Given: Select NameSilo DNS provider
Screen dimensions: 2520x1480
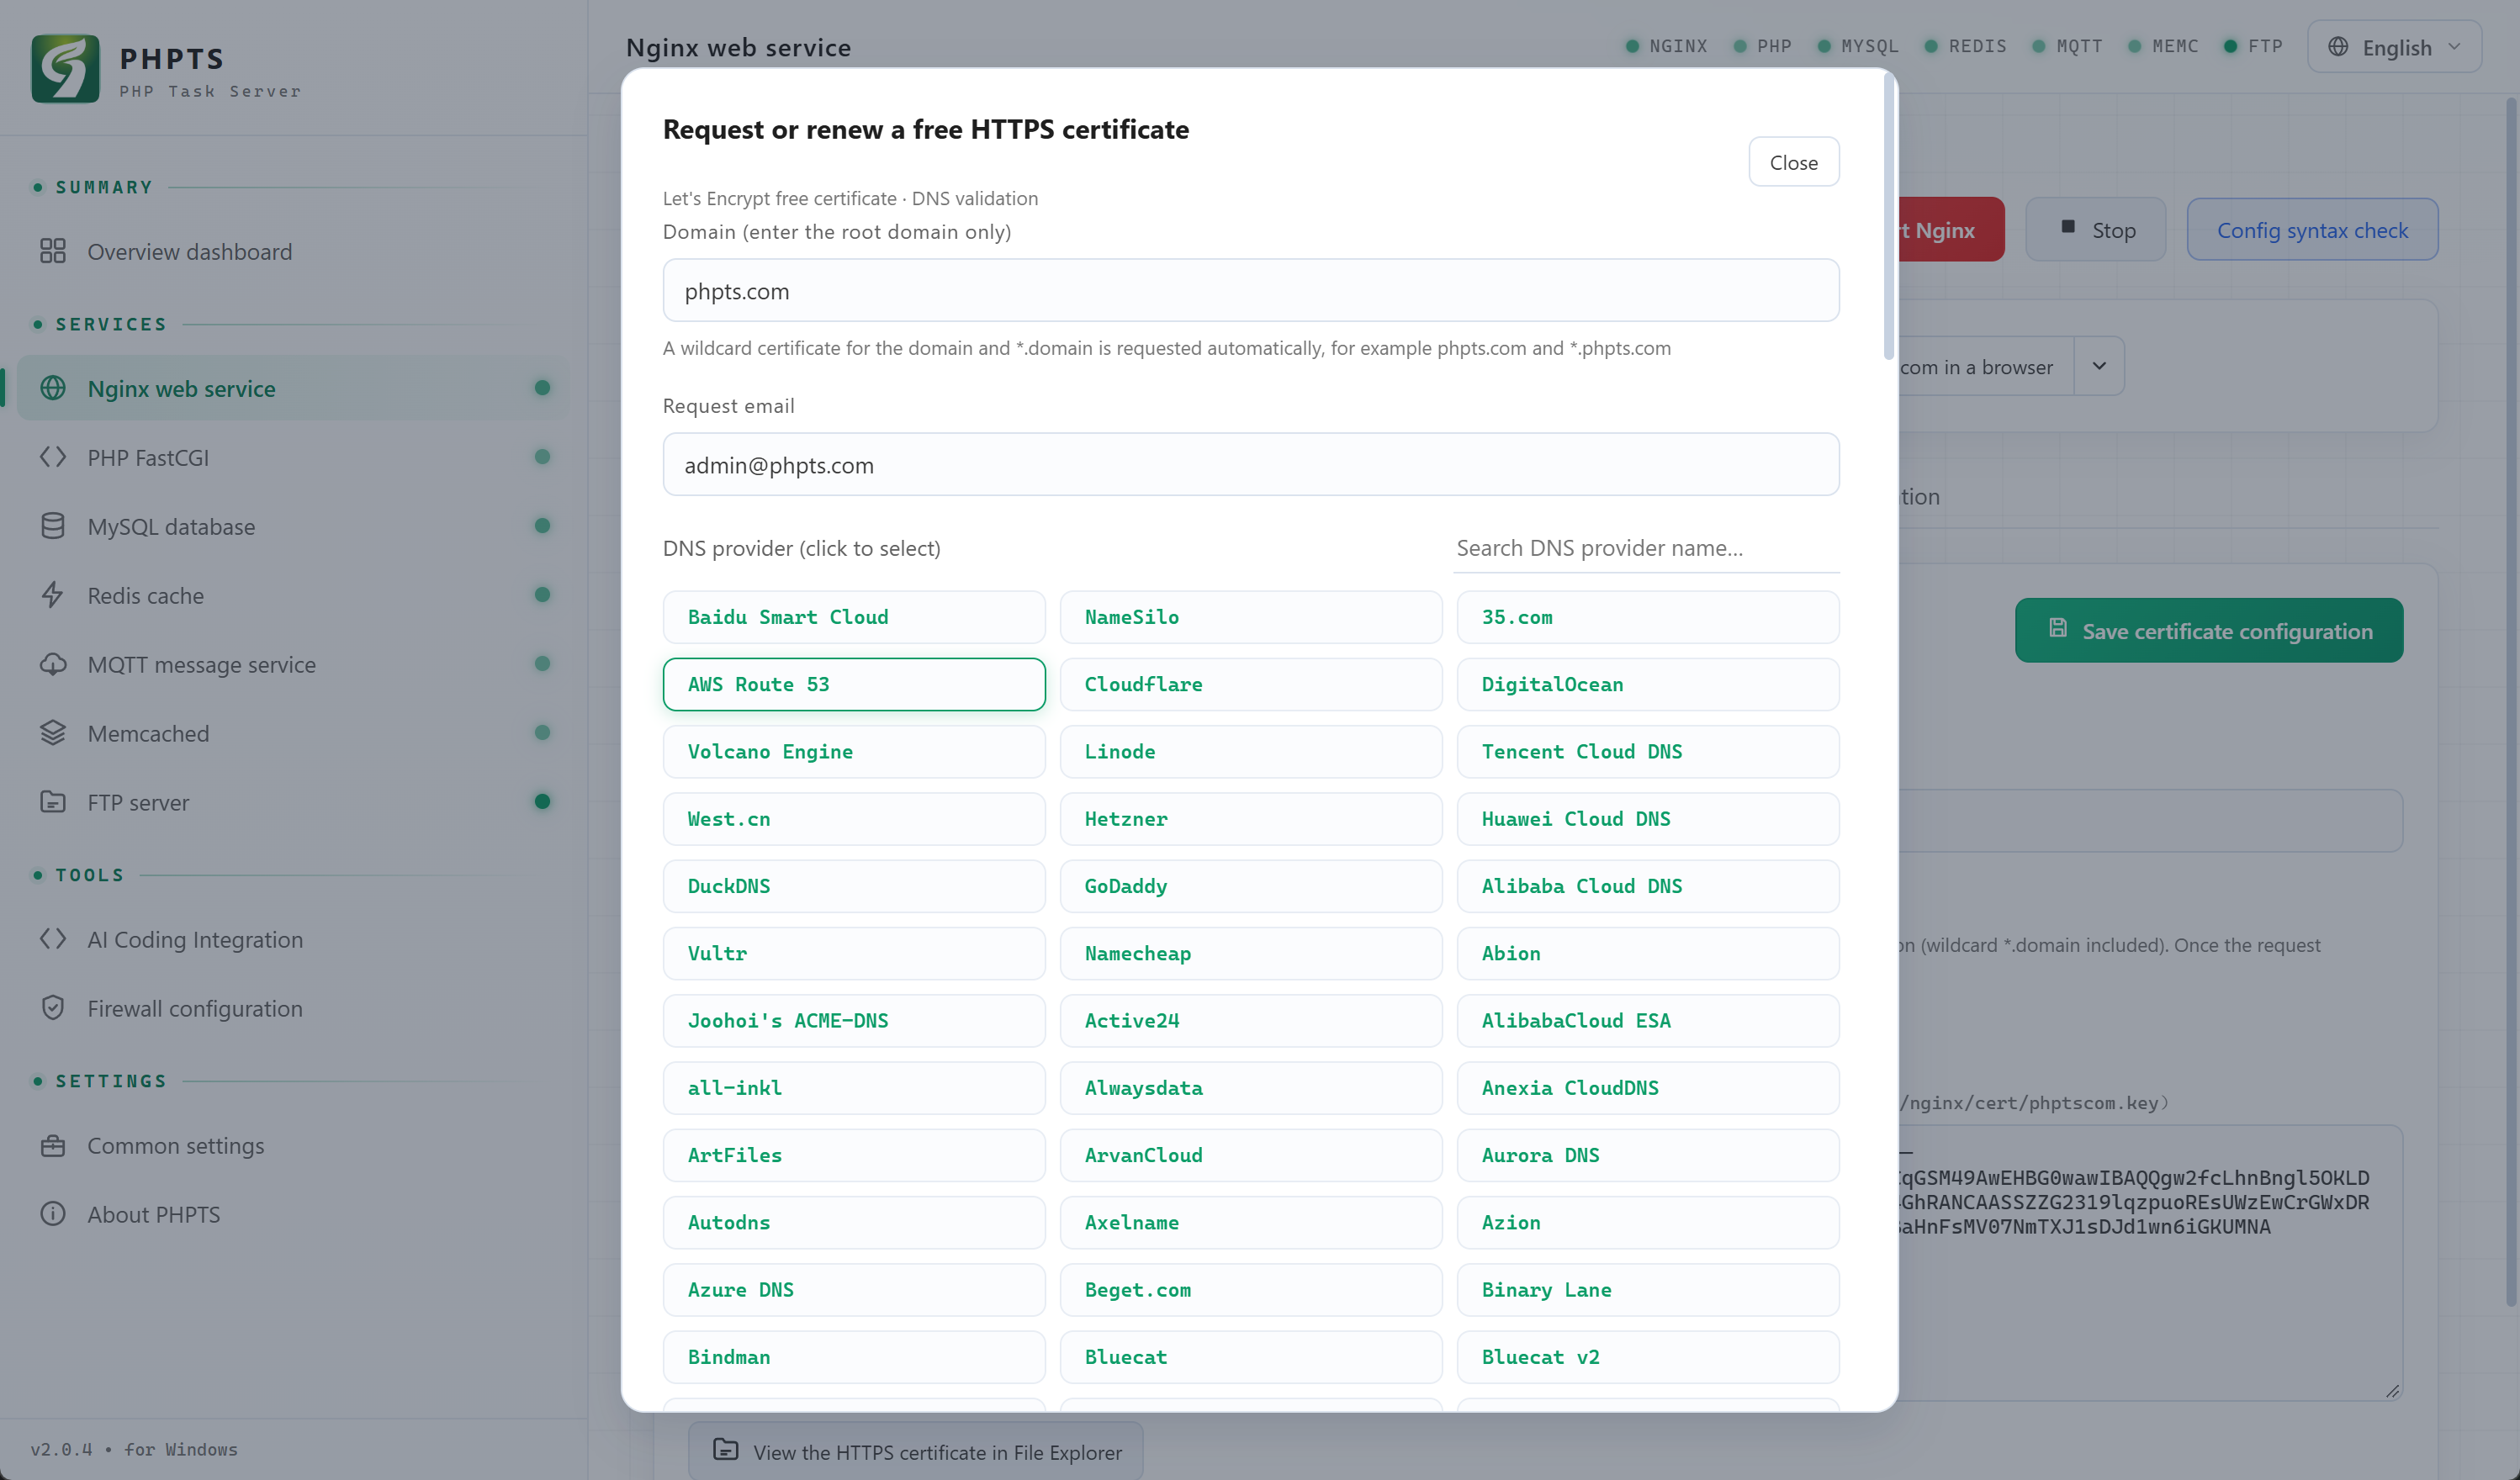Looking at the screenshot, I should [x=1251, y=617].
